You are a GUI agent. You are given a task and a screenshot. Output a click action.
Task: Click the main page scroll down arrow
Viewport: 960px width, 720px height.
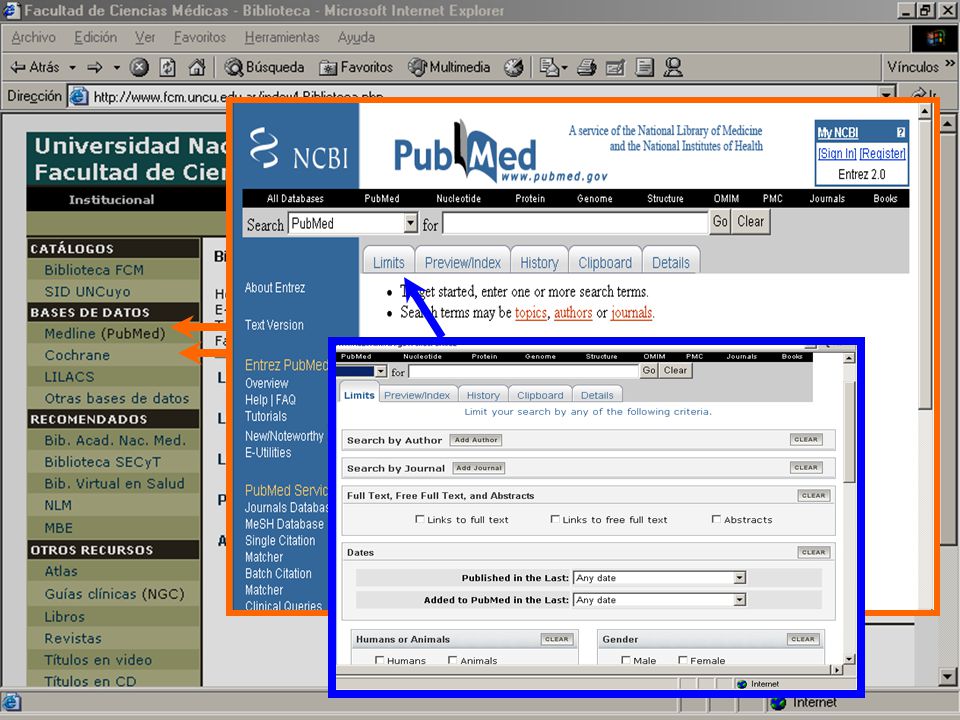[x=948, y=677]
